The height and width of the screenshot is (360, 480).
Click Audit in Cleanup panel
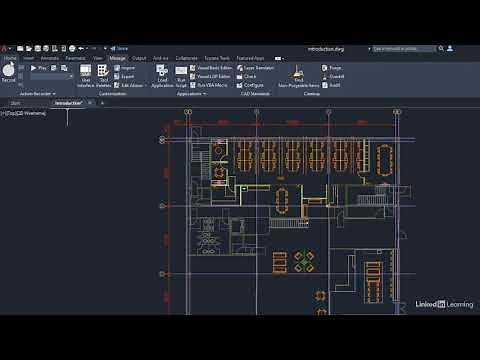click(x=331, y=85)
